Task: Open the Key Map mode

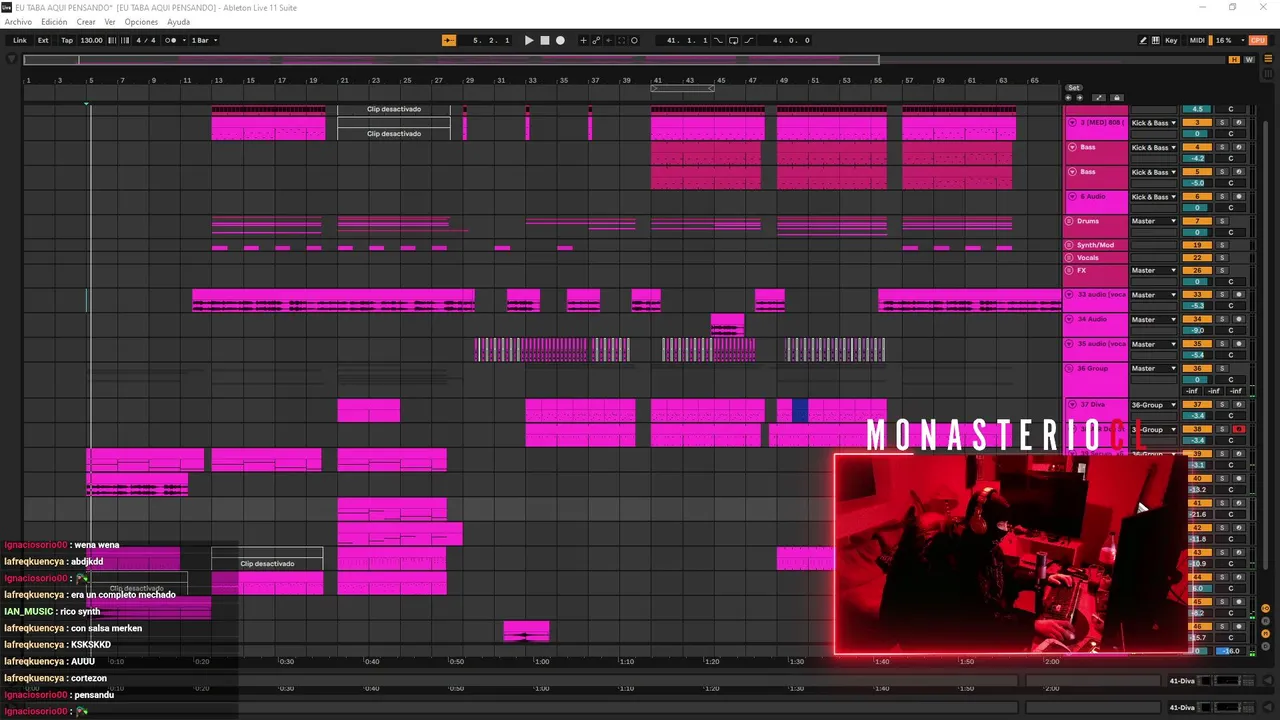Action: click(1171, 40)
